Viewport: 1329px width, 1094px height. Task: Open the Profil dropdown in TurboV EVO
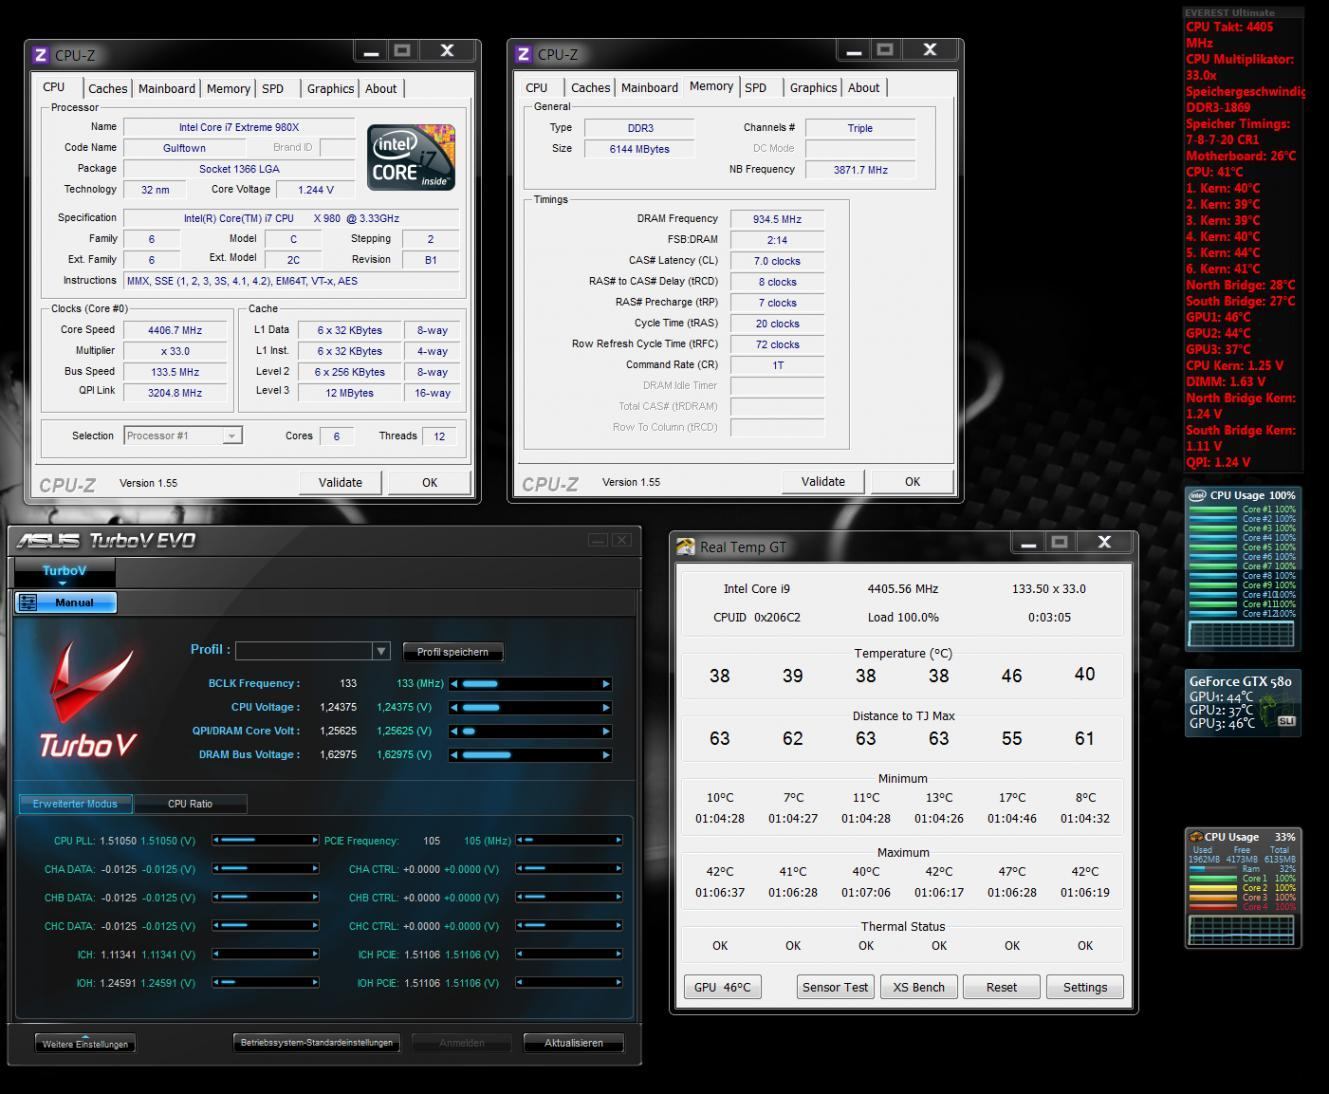381,651
